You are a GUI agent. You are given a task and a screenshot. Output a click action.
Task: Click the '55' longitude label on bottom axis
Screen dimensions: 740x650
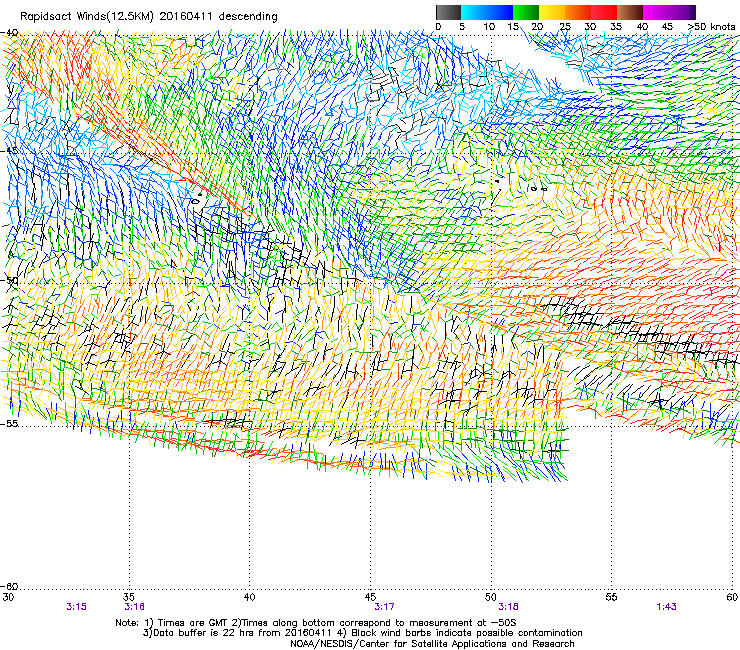pyautogui.click(x=611, y=597)
